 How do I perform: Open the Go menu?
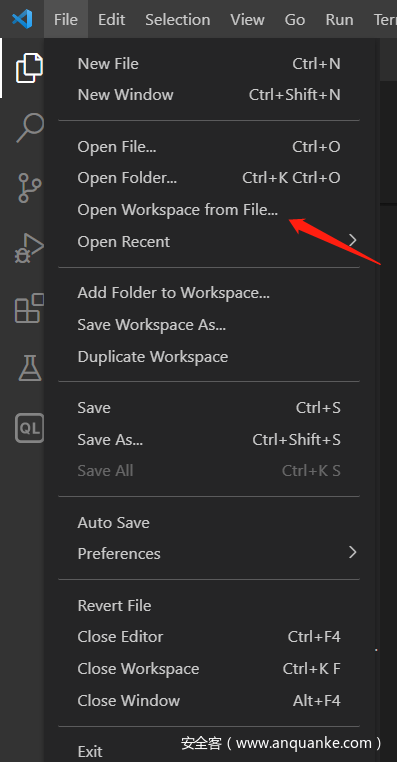294,19
